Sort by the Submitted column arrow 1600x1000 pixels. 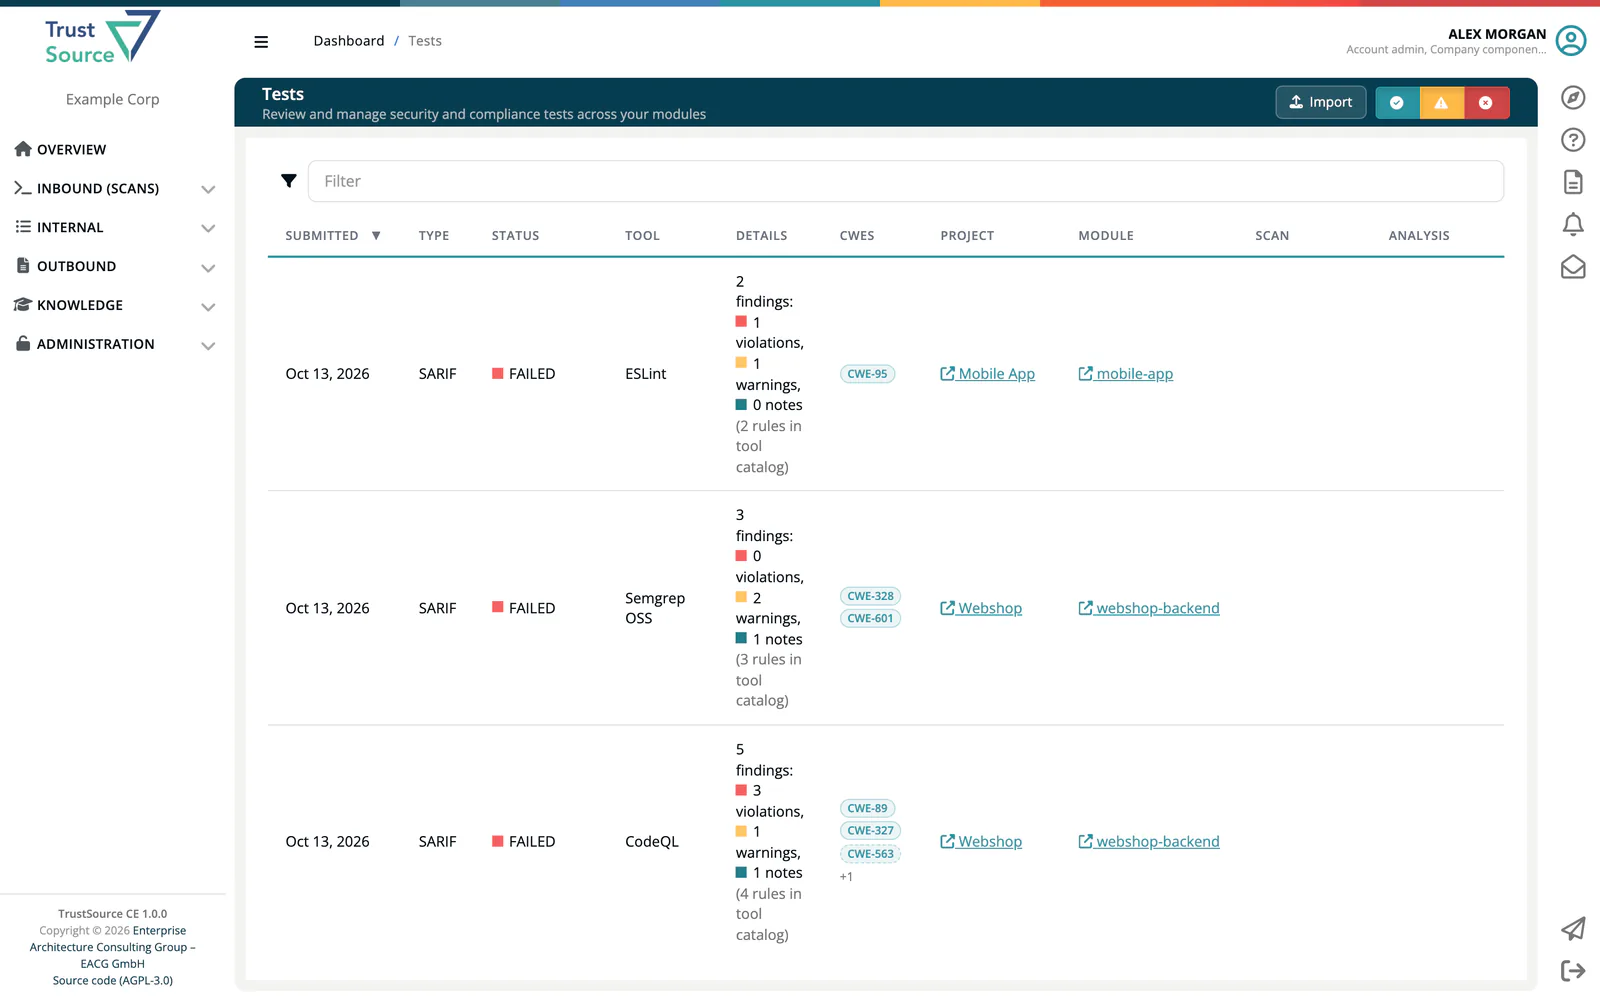pos(376,236)
